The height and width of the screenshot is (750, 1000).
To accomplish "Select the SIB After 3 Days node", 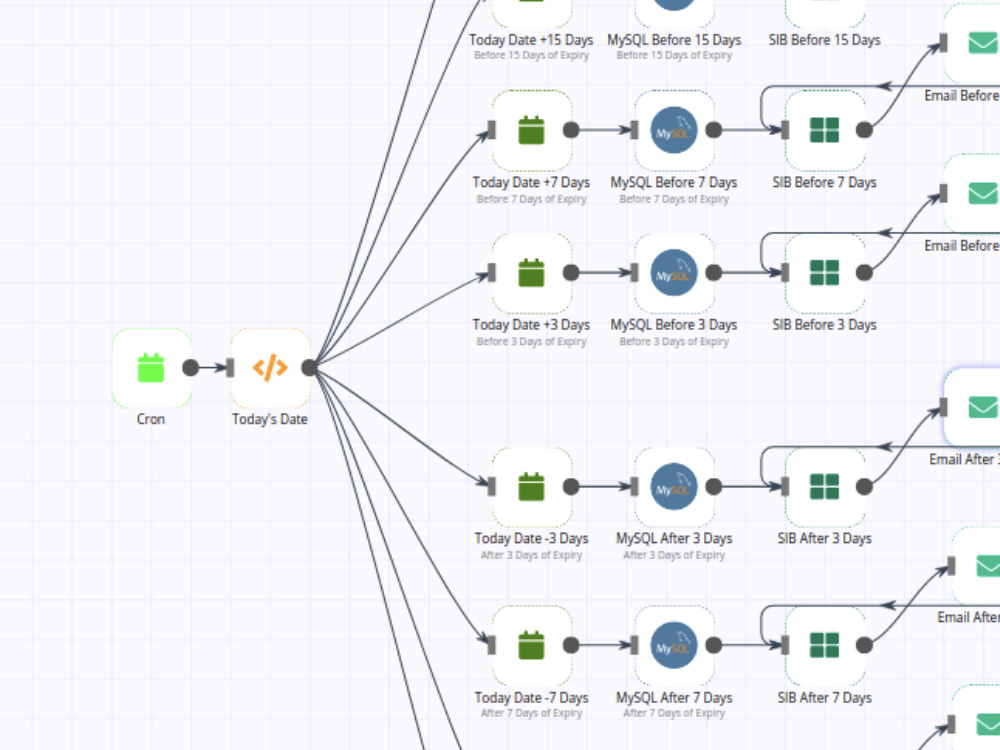I will point(825,487).
